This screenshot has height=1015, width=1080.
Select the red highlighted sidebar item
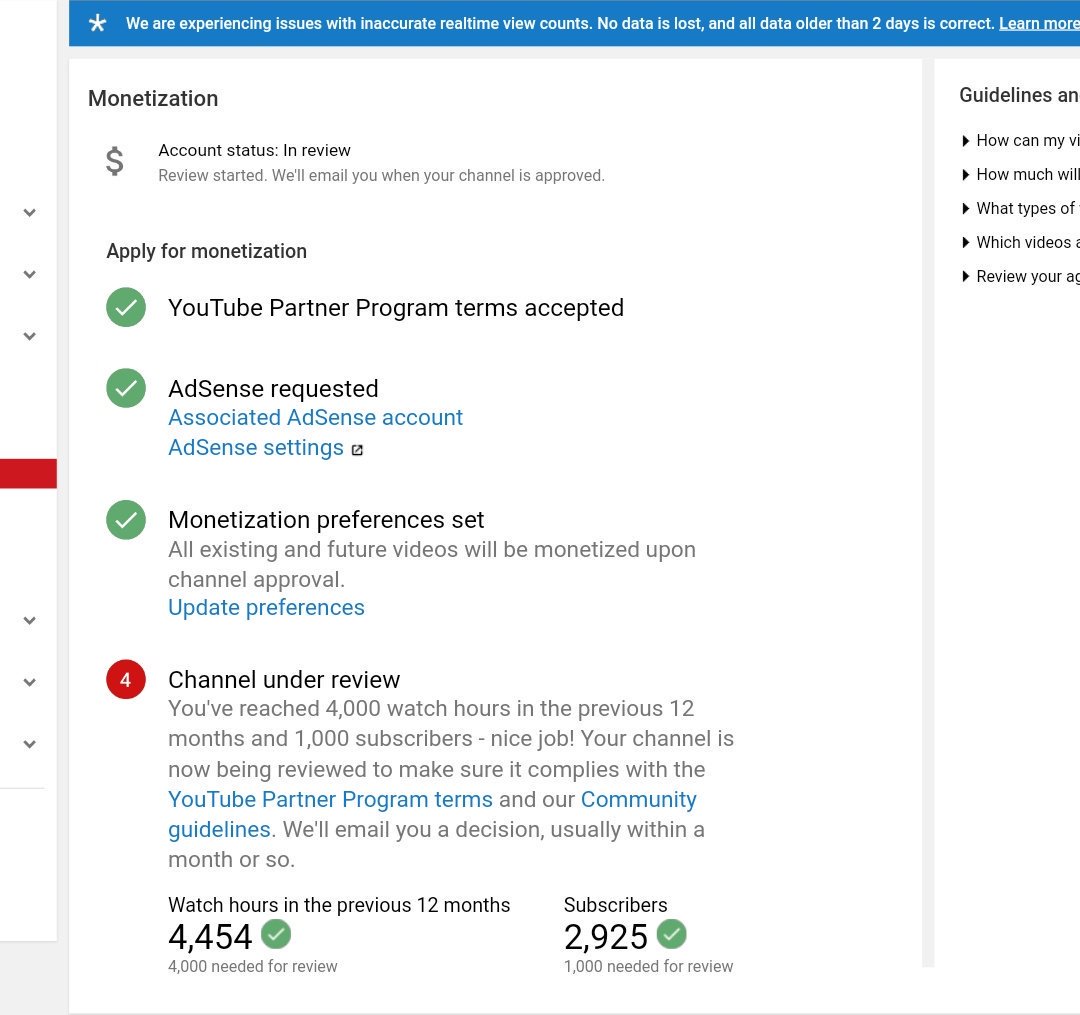(28, 474)
